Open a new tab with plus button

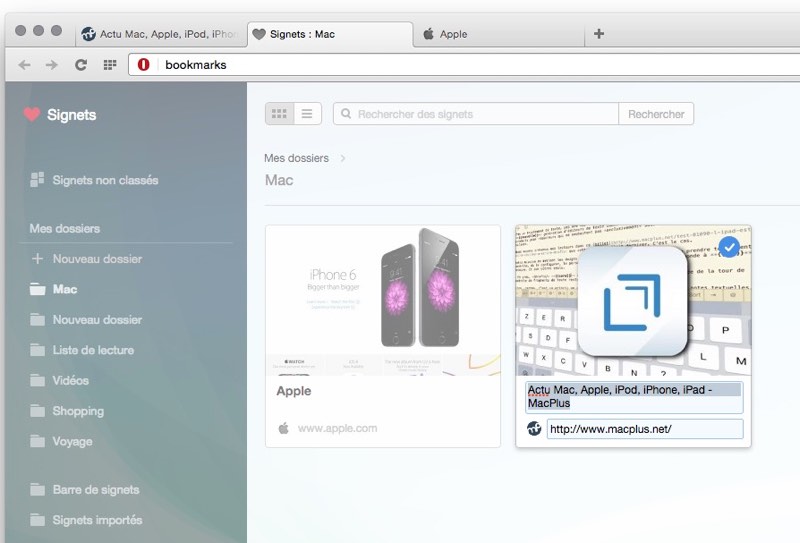coord(599,34)
